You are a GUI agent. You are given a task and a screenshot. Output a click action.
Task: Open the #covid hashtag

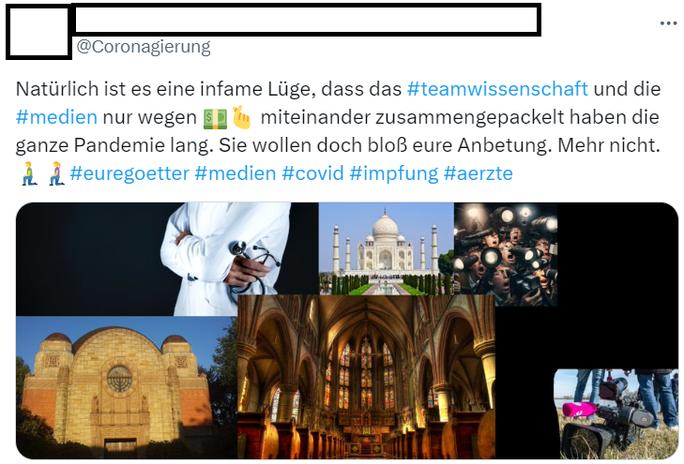[x=312, y=174]
